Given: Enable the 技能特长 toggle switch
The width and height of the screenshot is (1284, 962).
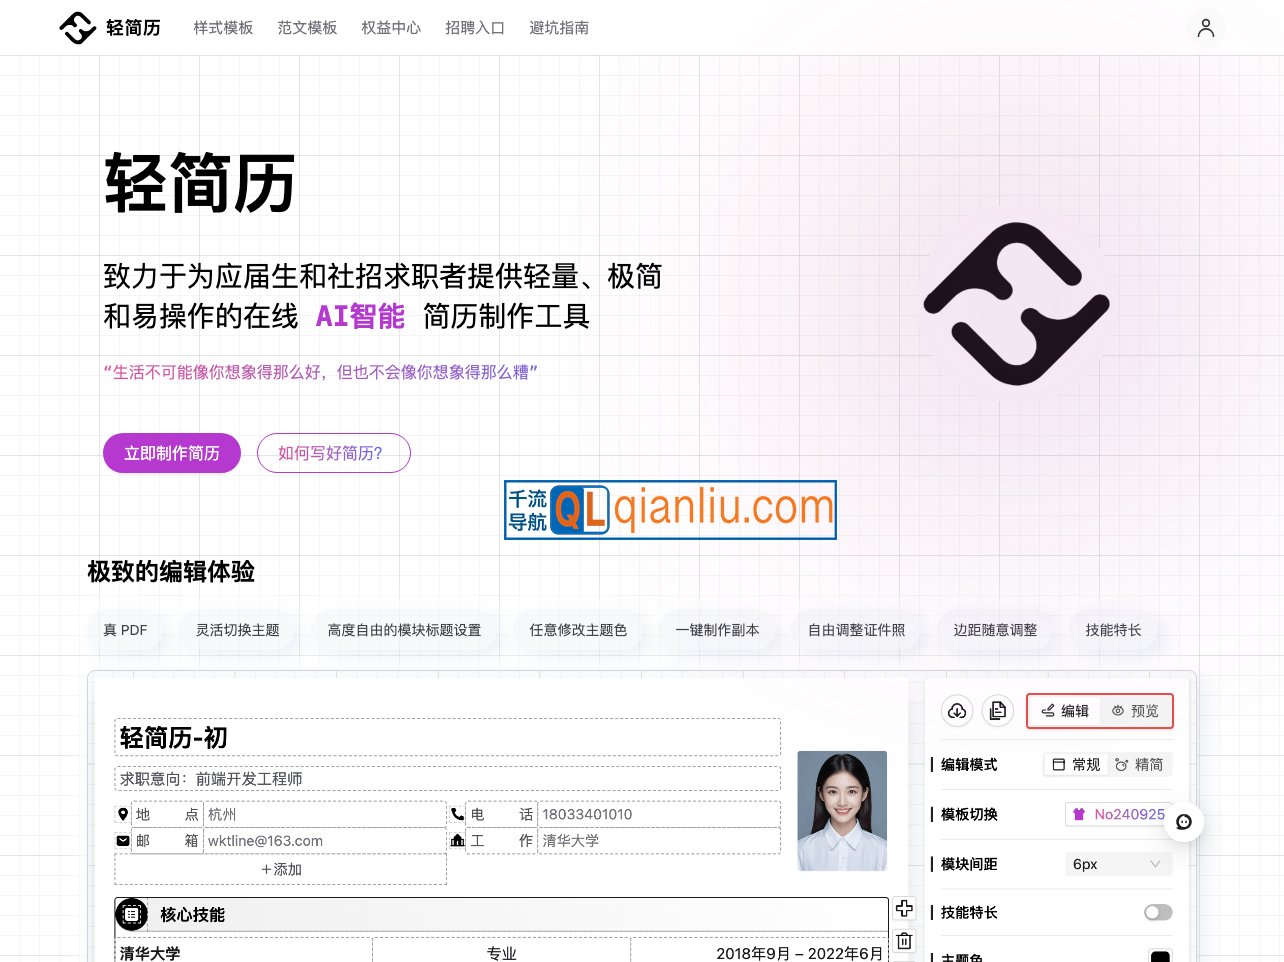Looking at the screenshot, I should (1157, 912).
